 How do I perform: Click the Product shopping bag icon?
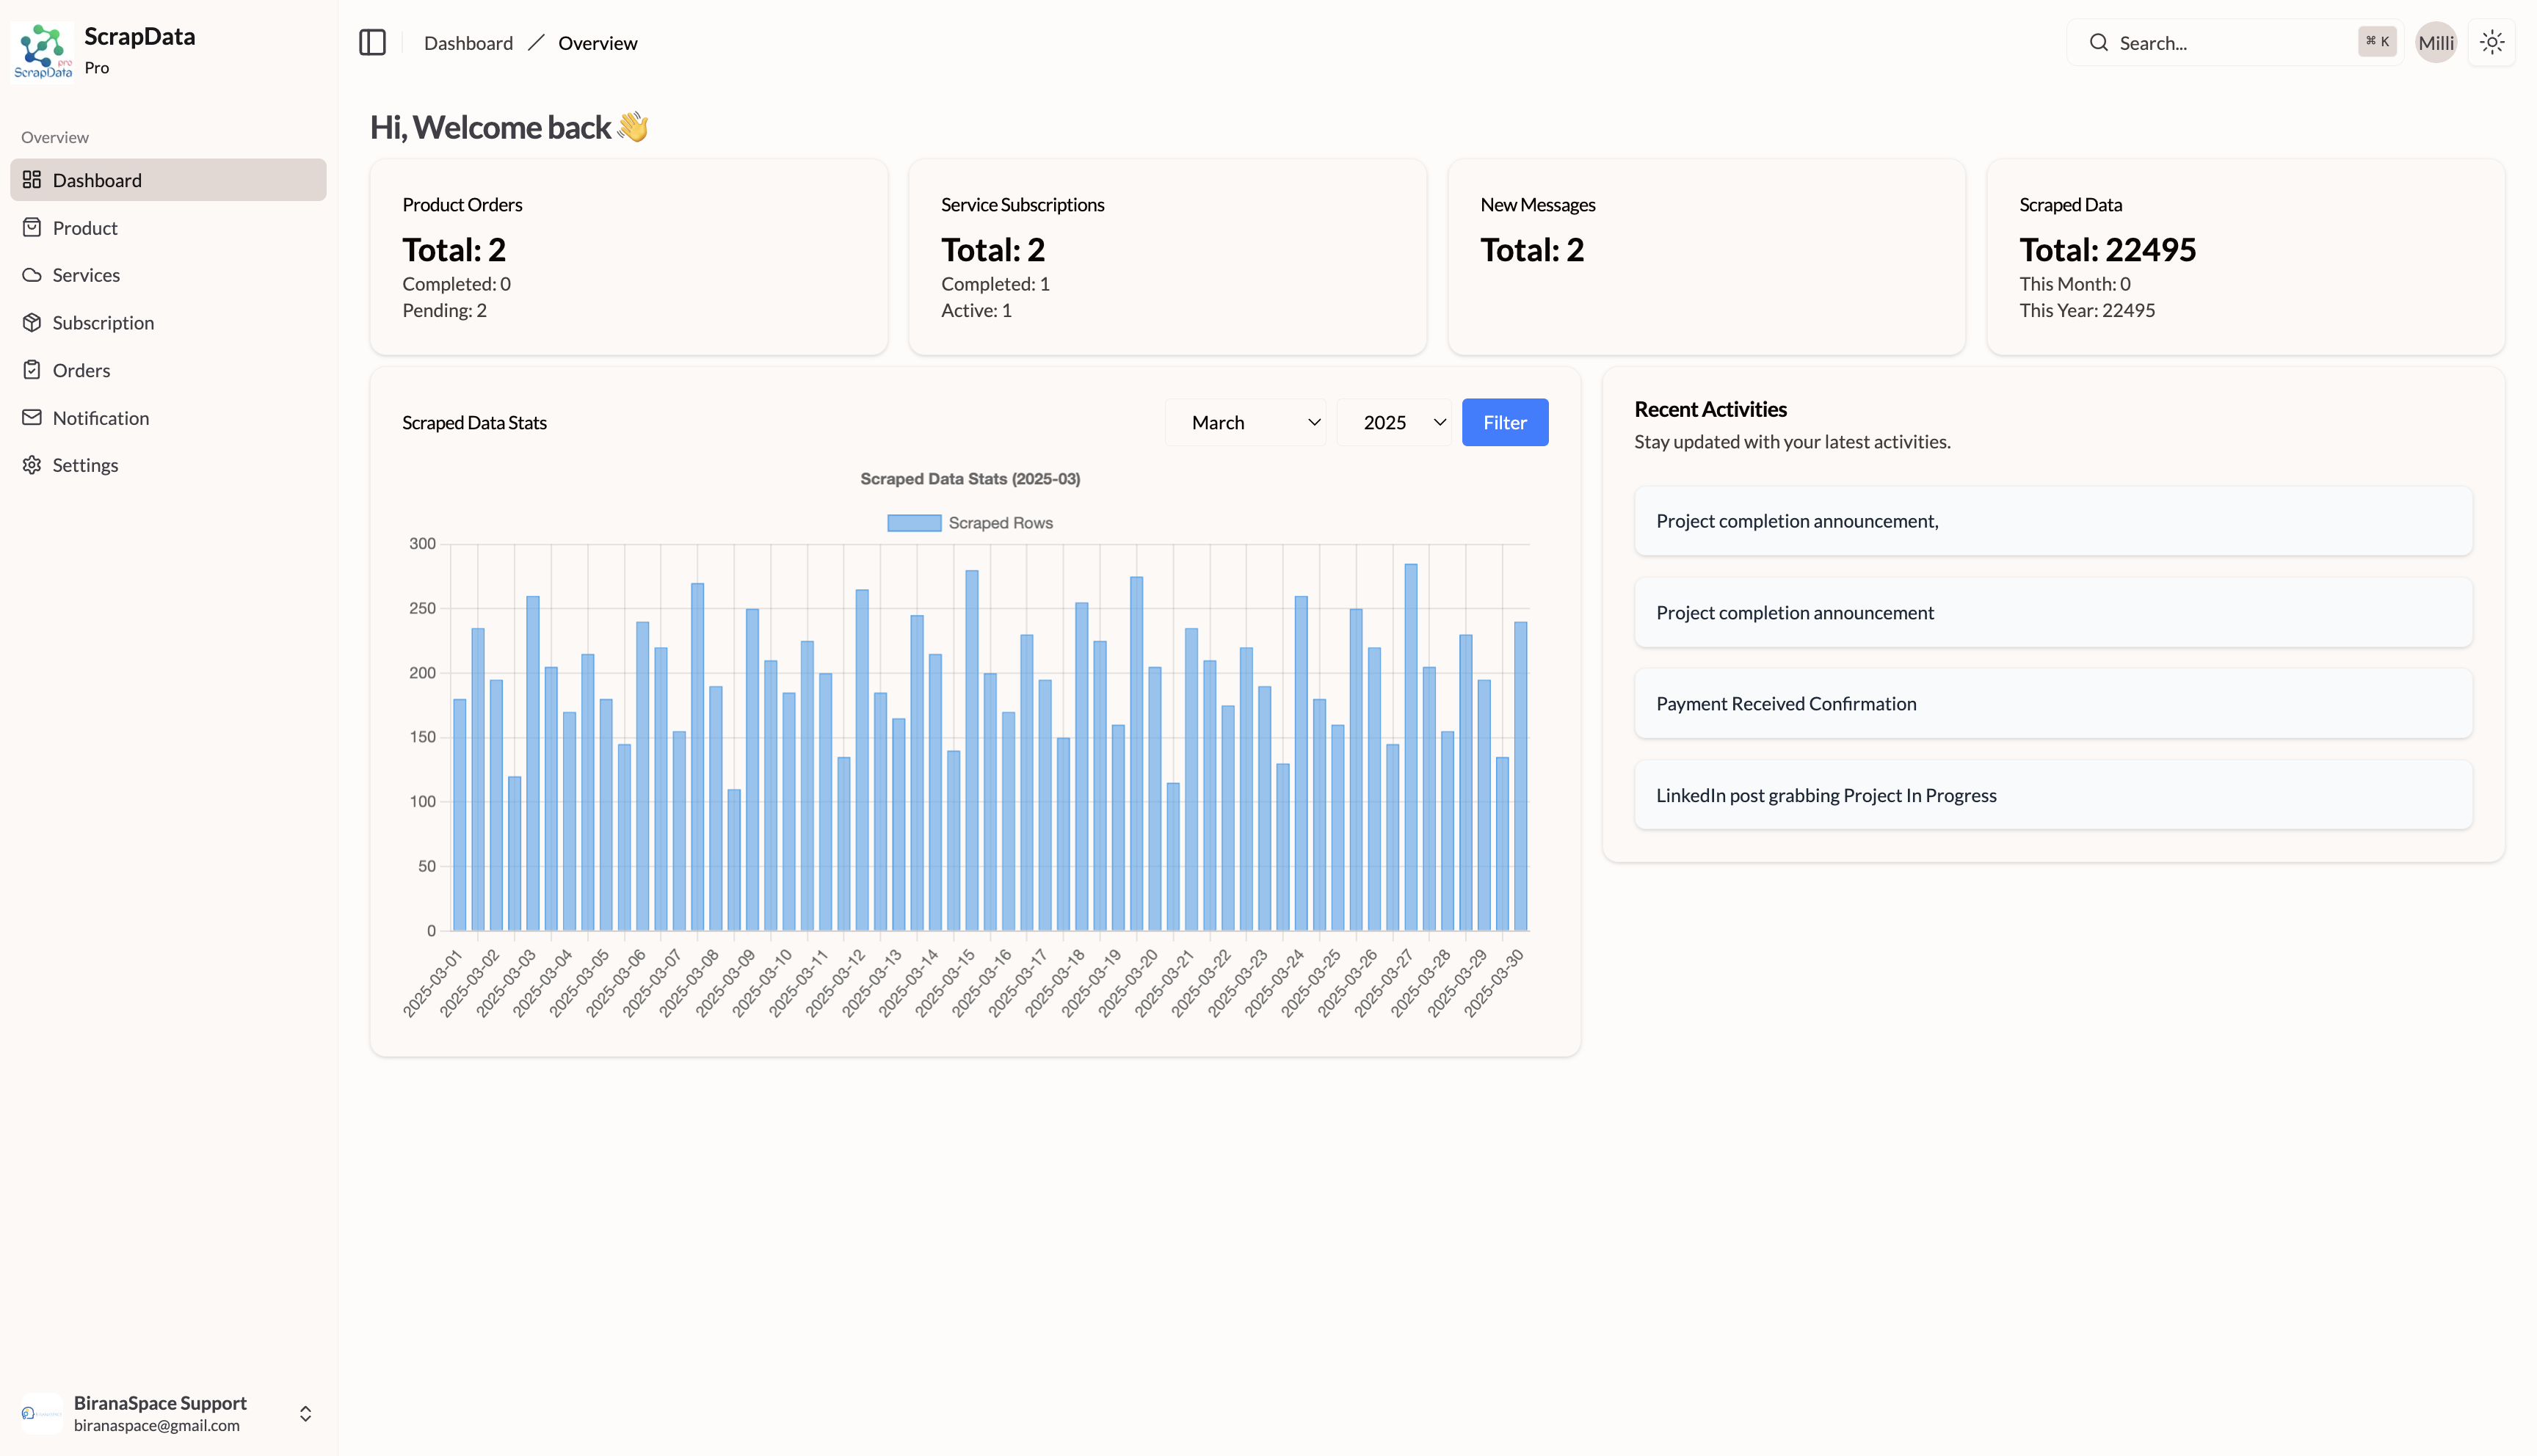(x=32, y=228)
